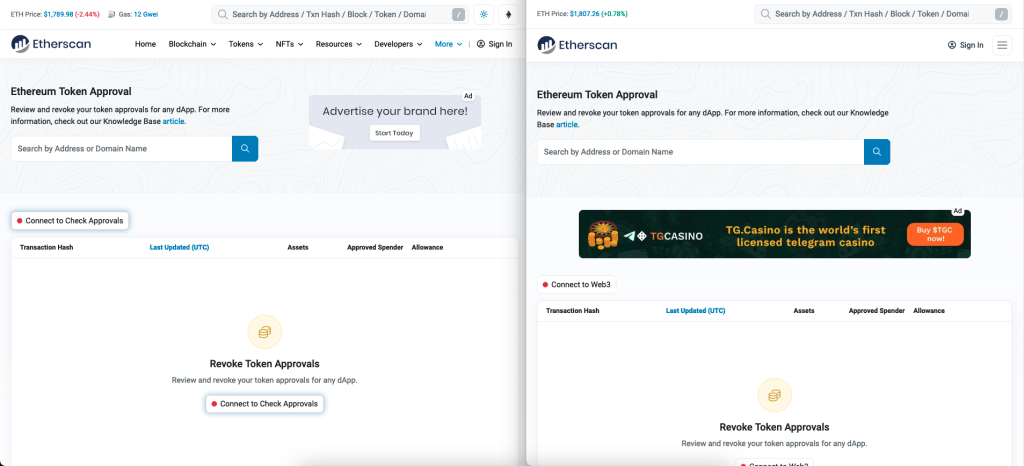Open the NFTs dropdown
1024x466 pixels.
pos(289,44)
